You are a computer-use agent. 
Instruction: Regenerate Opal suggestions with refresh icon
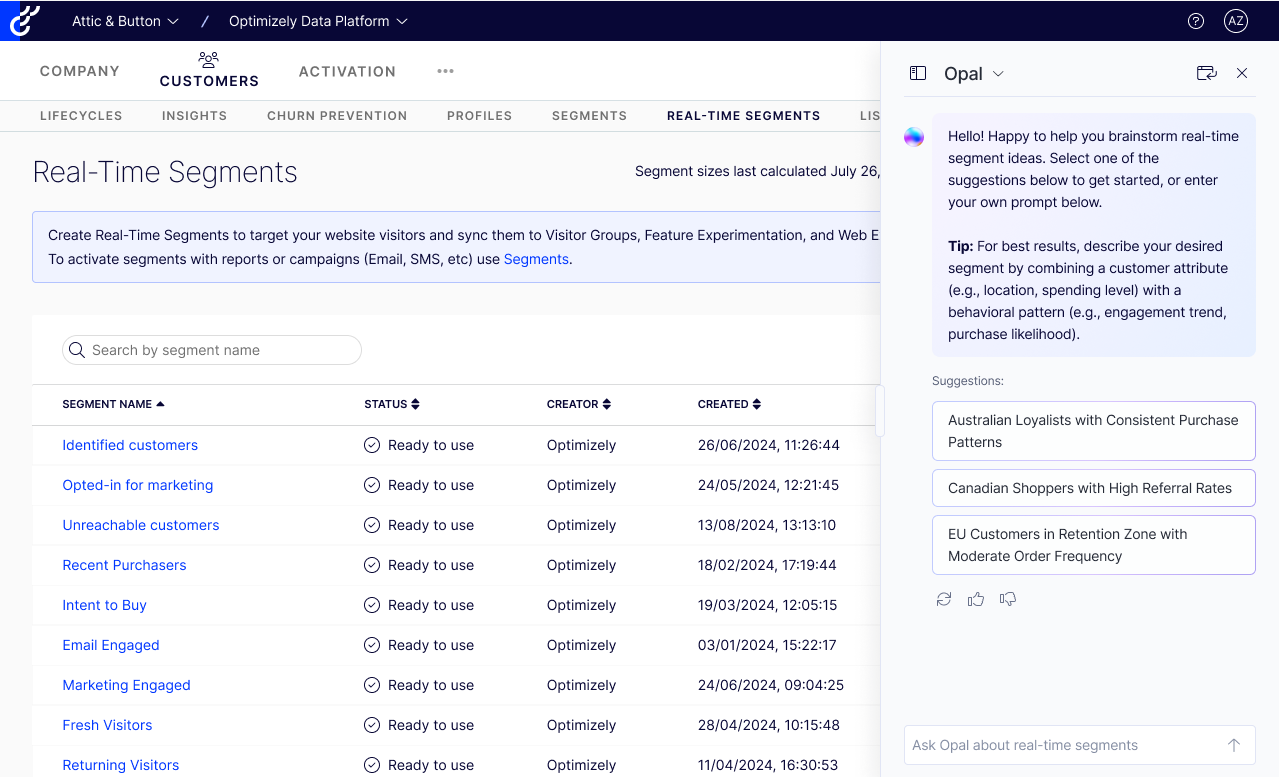pos(943,599)
